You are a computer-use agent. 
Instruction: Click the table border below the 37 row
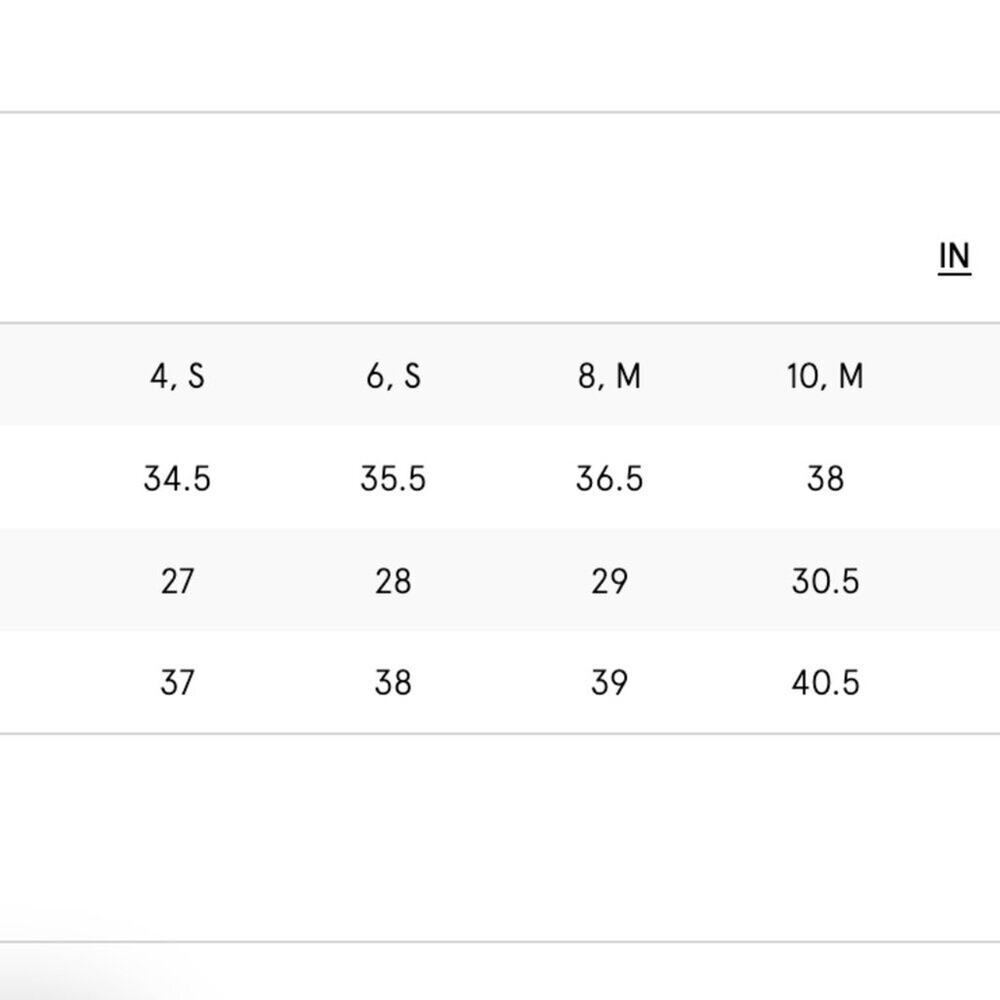coord(500,733)
